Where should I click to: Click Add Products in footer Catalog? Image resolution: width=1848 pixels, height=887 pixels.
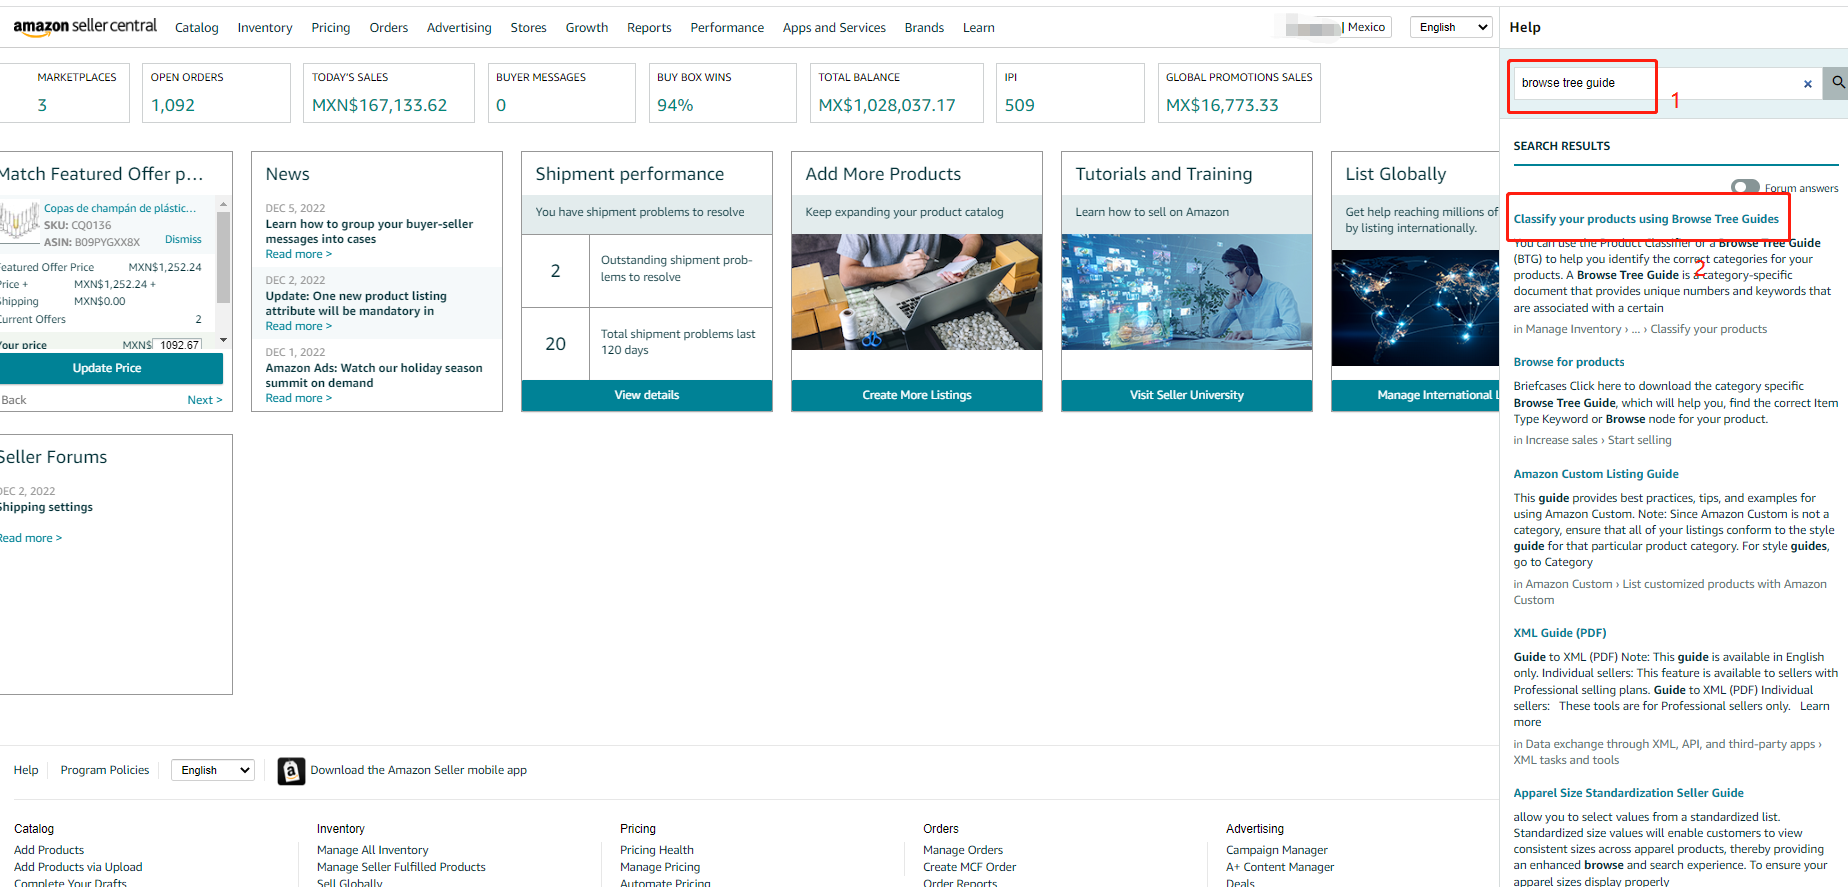49,850
